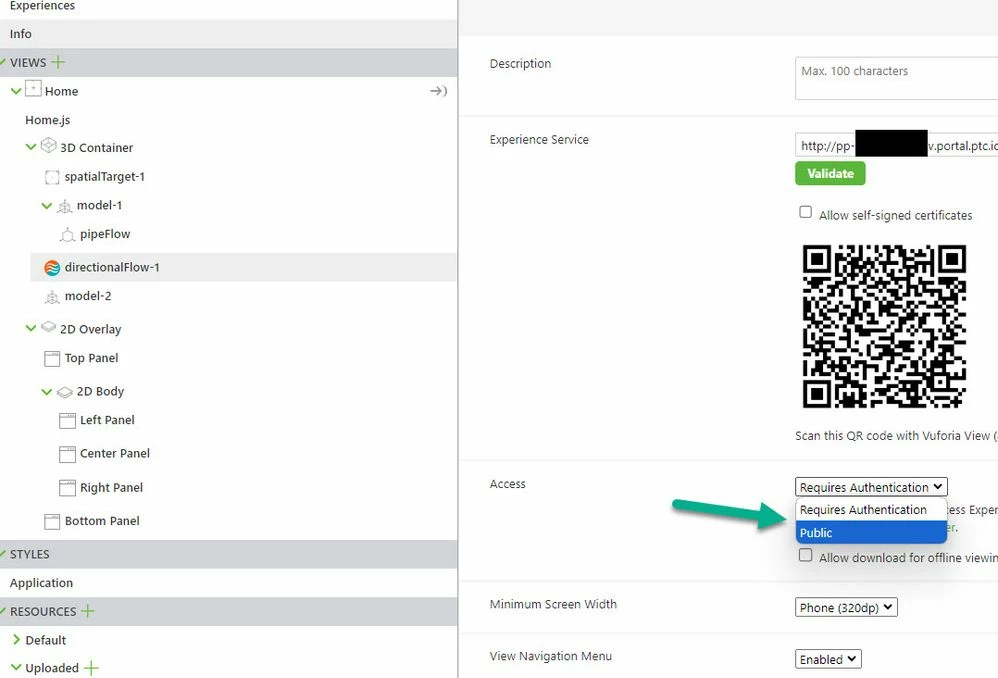Image resolution: width=998 pixels, height=678 pixels.
Task: Open the Info section
Action: pyautogui.click(x=228, y=34)
